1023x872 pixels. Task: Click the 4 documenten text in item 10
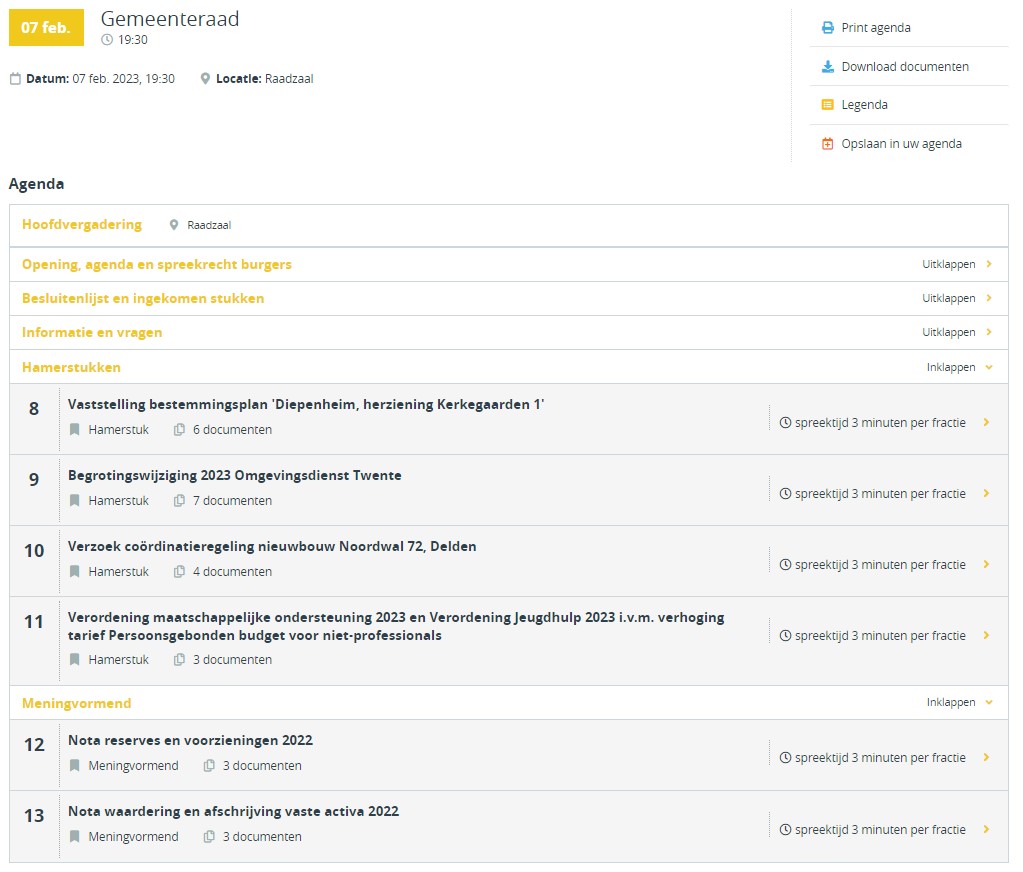232,572
